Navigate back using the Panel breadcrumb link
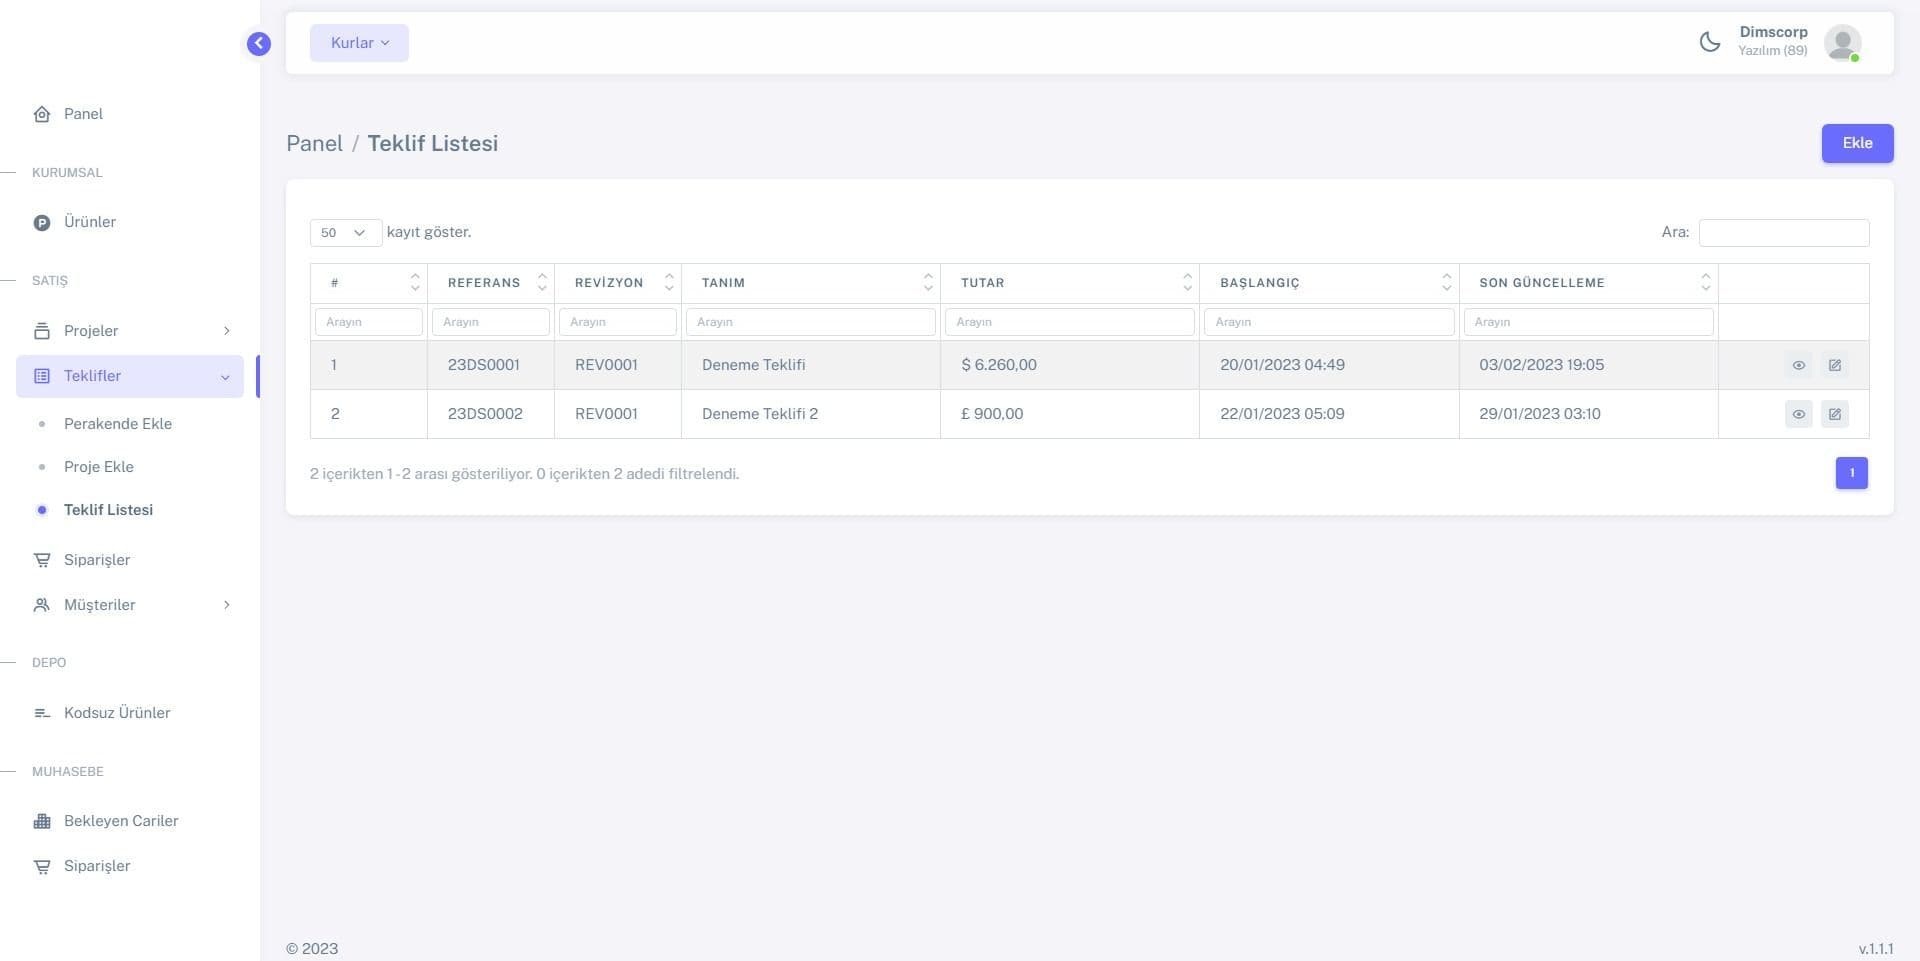 pyautogui.click(x=314, y=142)
